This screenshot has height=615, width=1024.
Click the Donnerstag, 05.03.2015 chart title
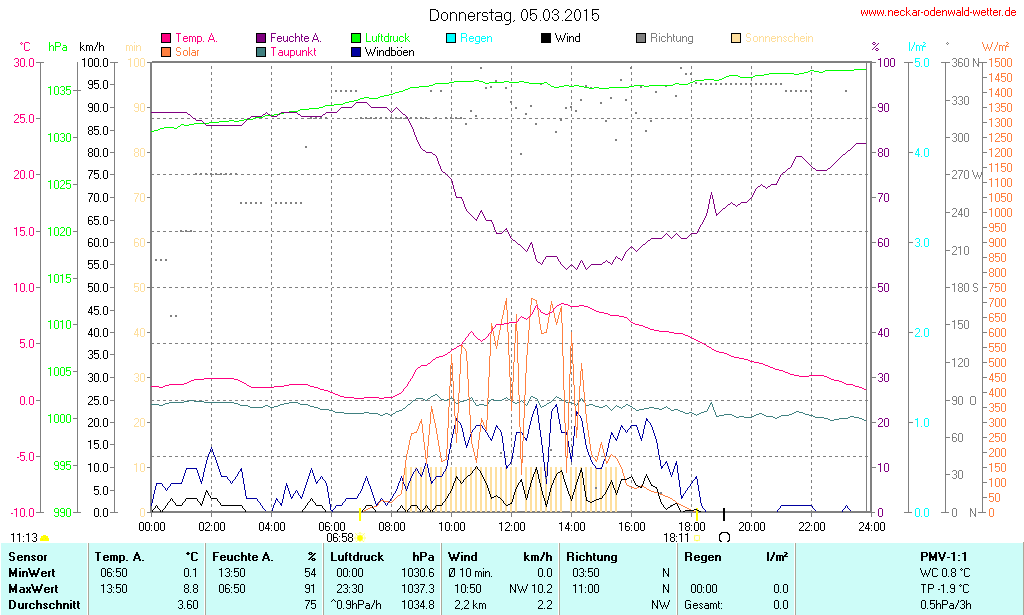(x=514, y=15)
